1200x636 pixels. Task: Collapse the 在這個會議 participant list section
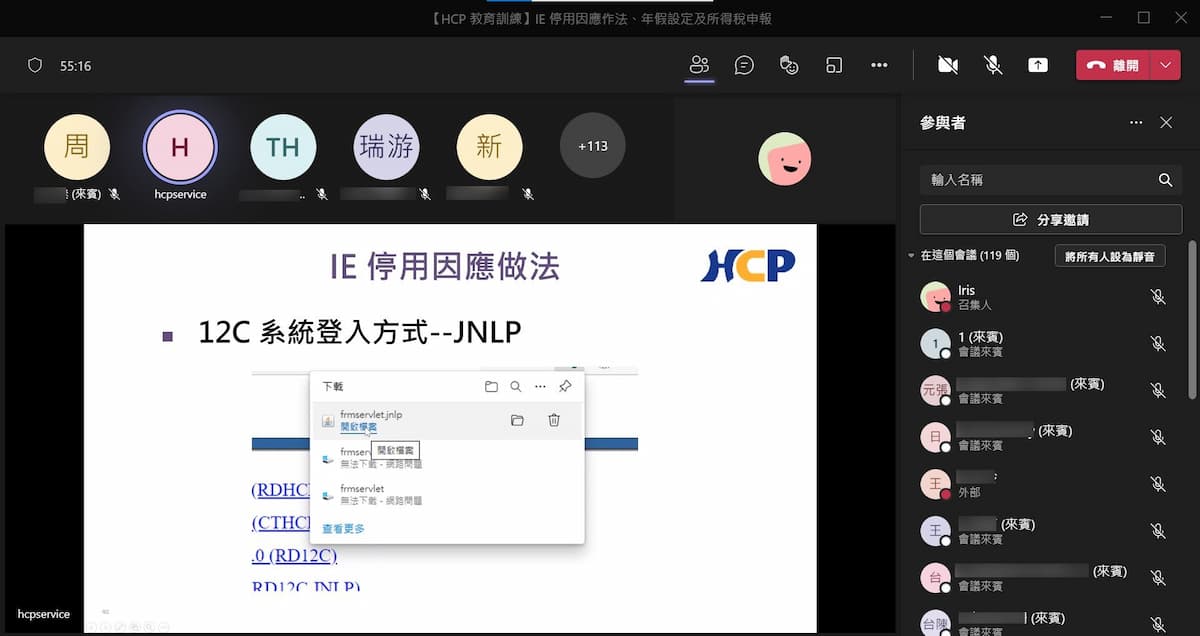tap(911, 256)
